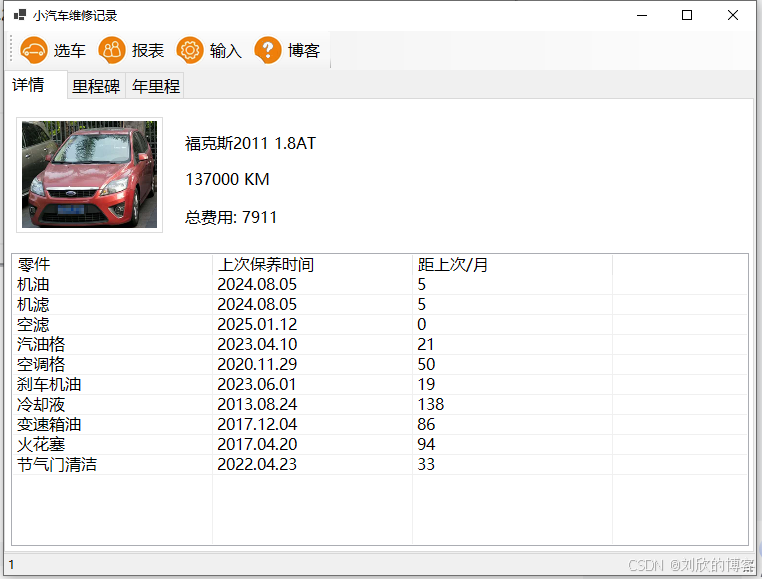Switch to the 年里程 tab

pyautogui.click(x=155, y=86)
